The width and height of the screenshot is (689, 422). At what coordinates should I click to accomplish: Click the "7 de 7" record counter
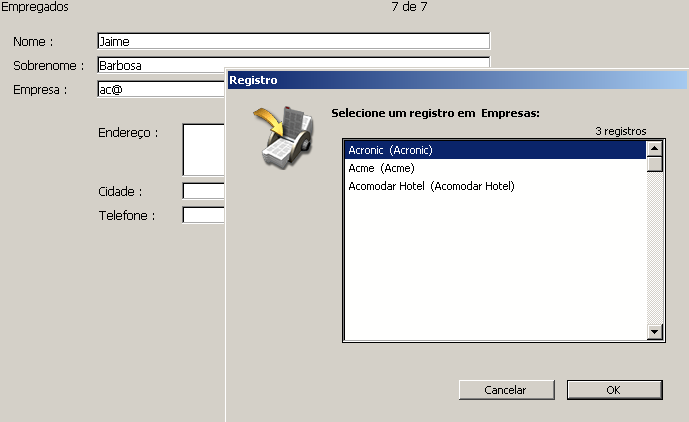click(x=409, y=7)
